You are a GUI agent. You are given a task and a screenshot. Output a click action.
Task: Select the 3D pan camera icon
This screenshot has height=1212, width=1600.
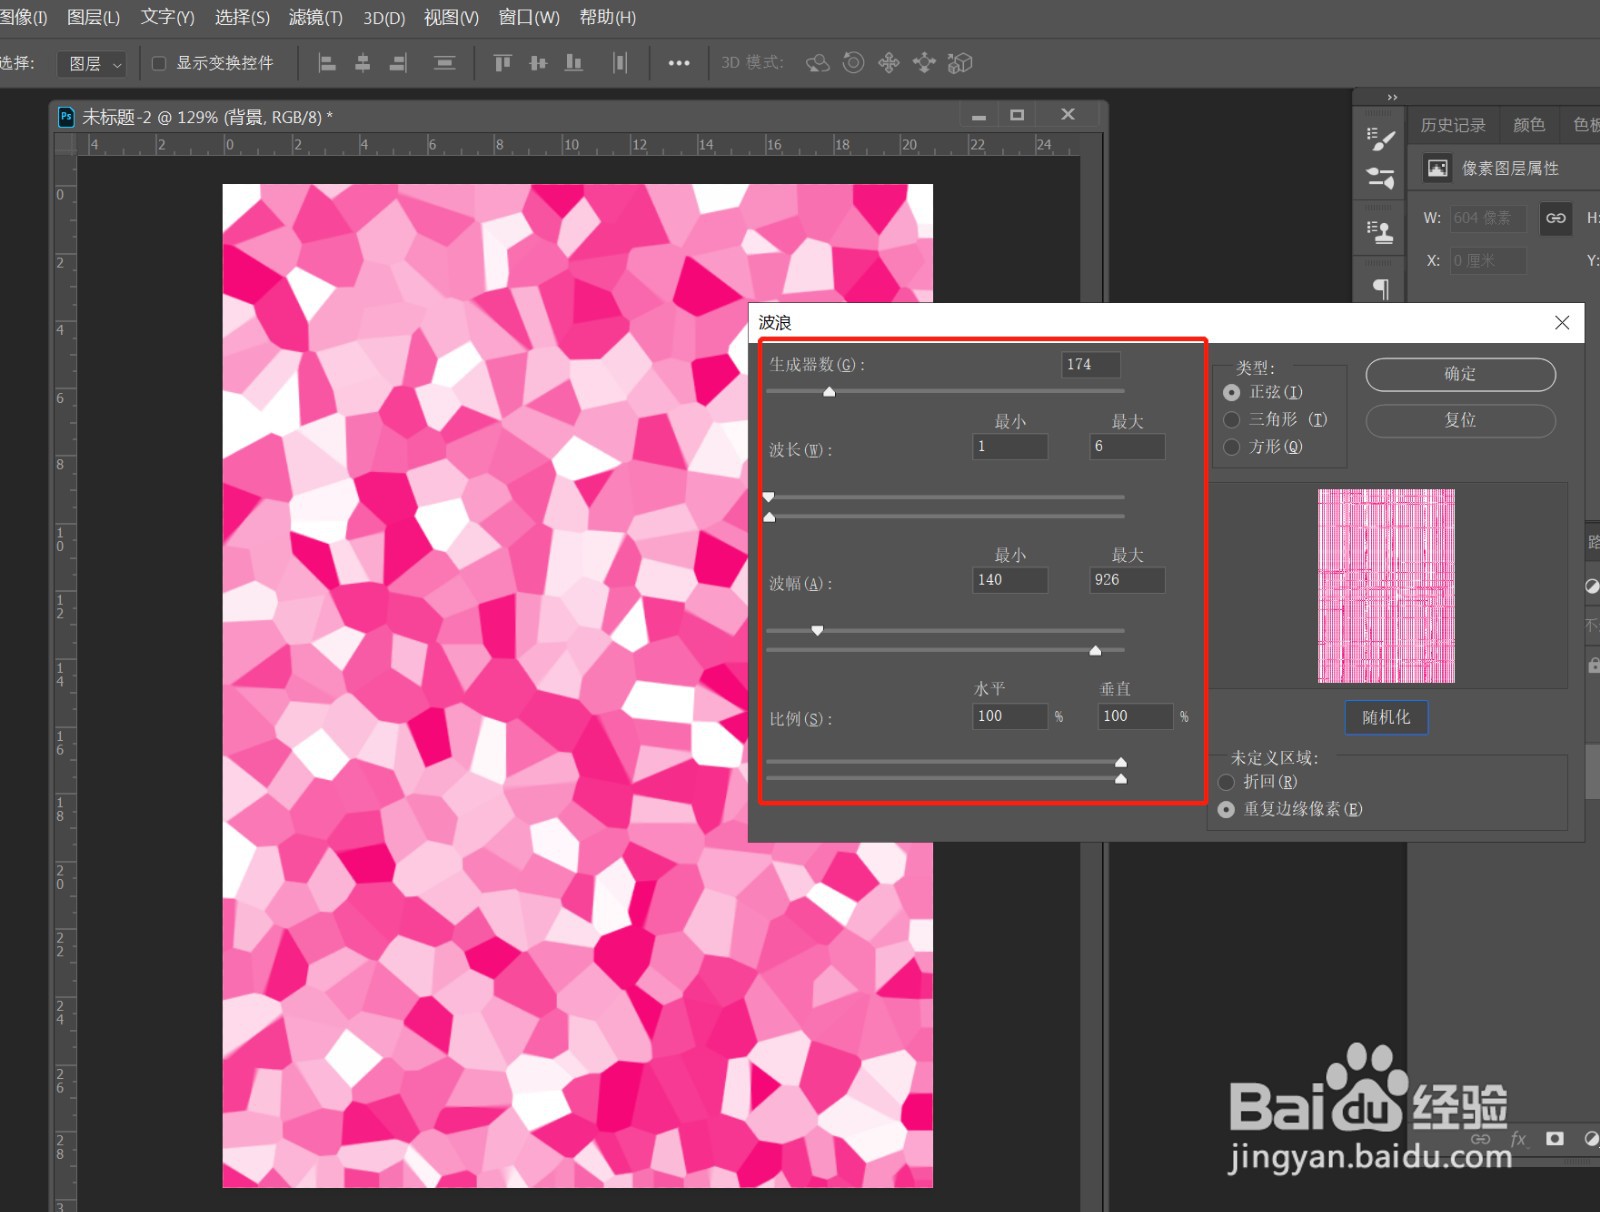tap(888, 63)
